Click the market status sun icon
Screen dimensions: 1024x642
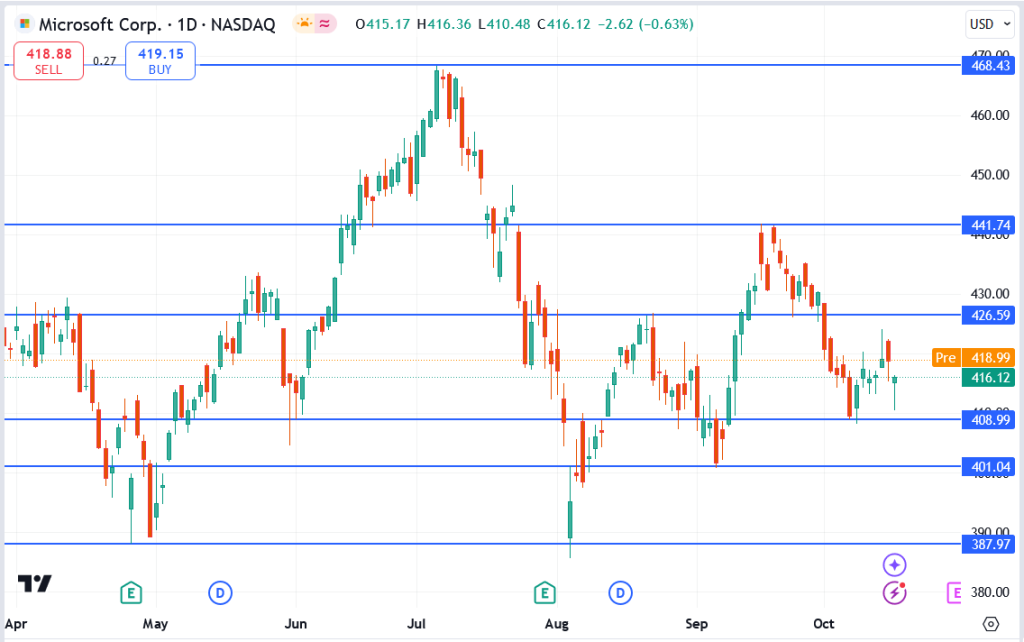tap(304, 24)
